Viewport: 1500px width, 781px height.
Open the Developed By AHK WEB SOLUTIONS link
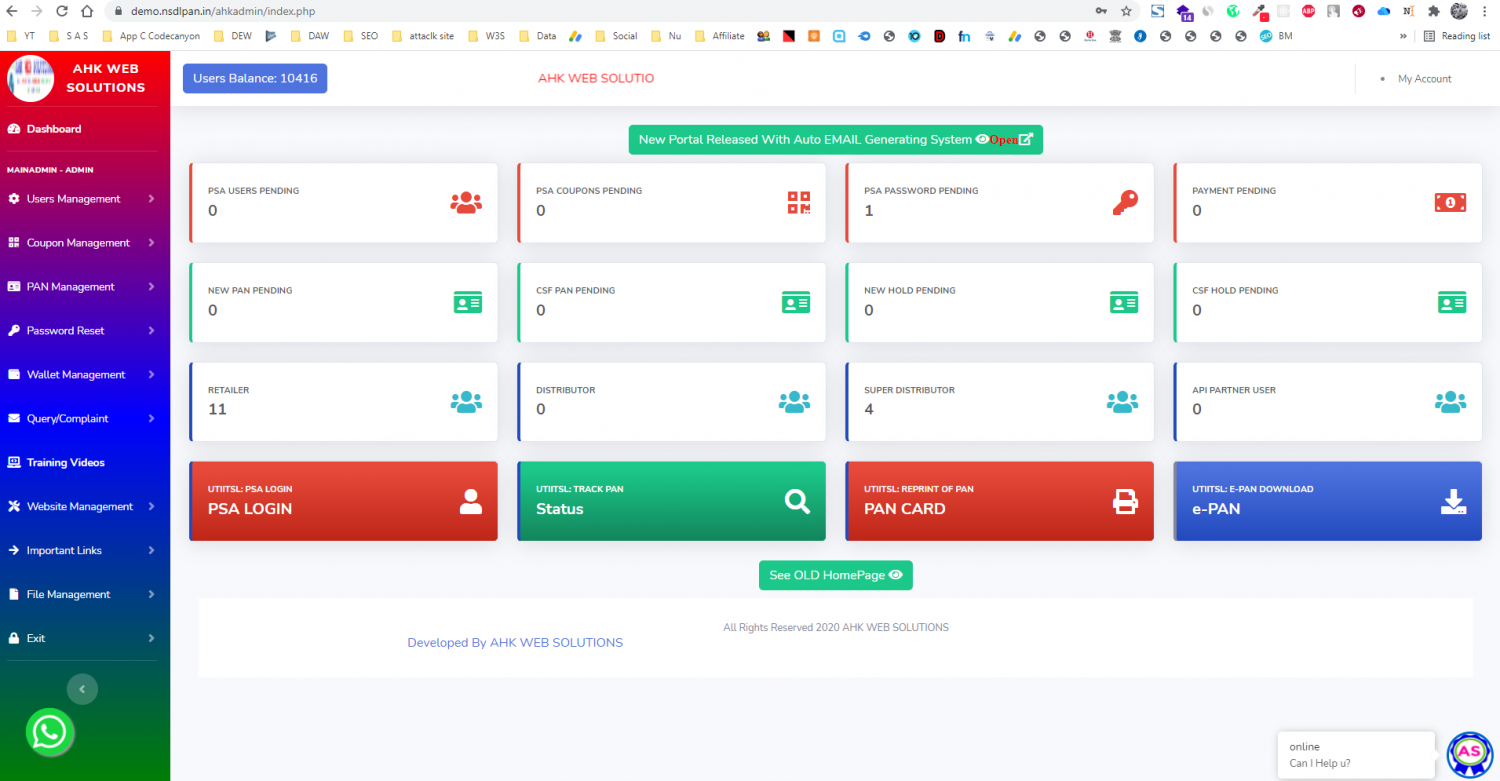pyautogui.click(x=514, y=643)
